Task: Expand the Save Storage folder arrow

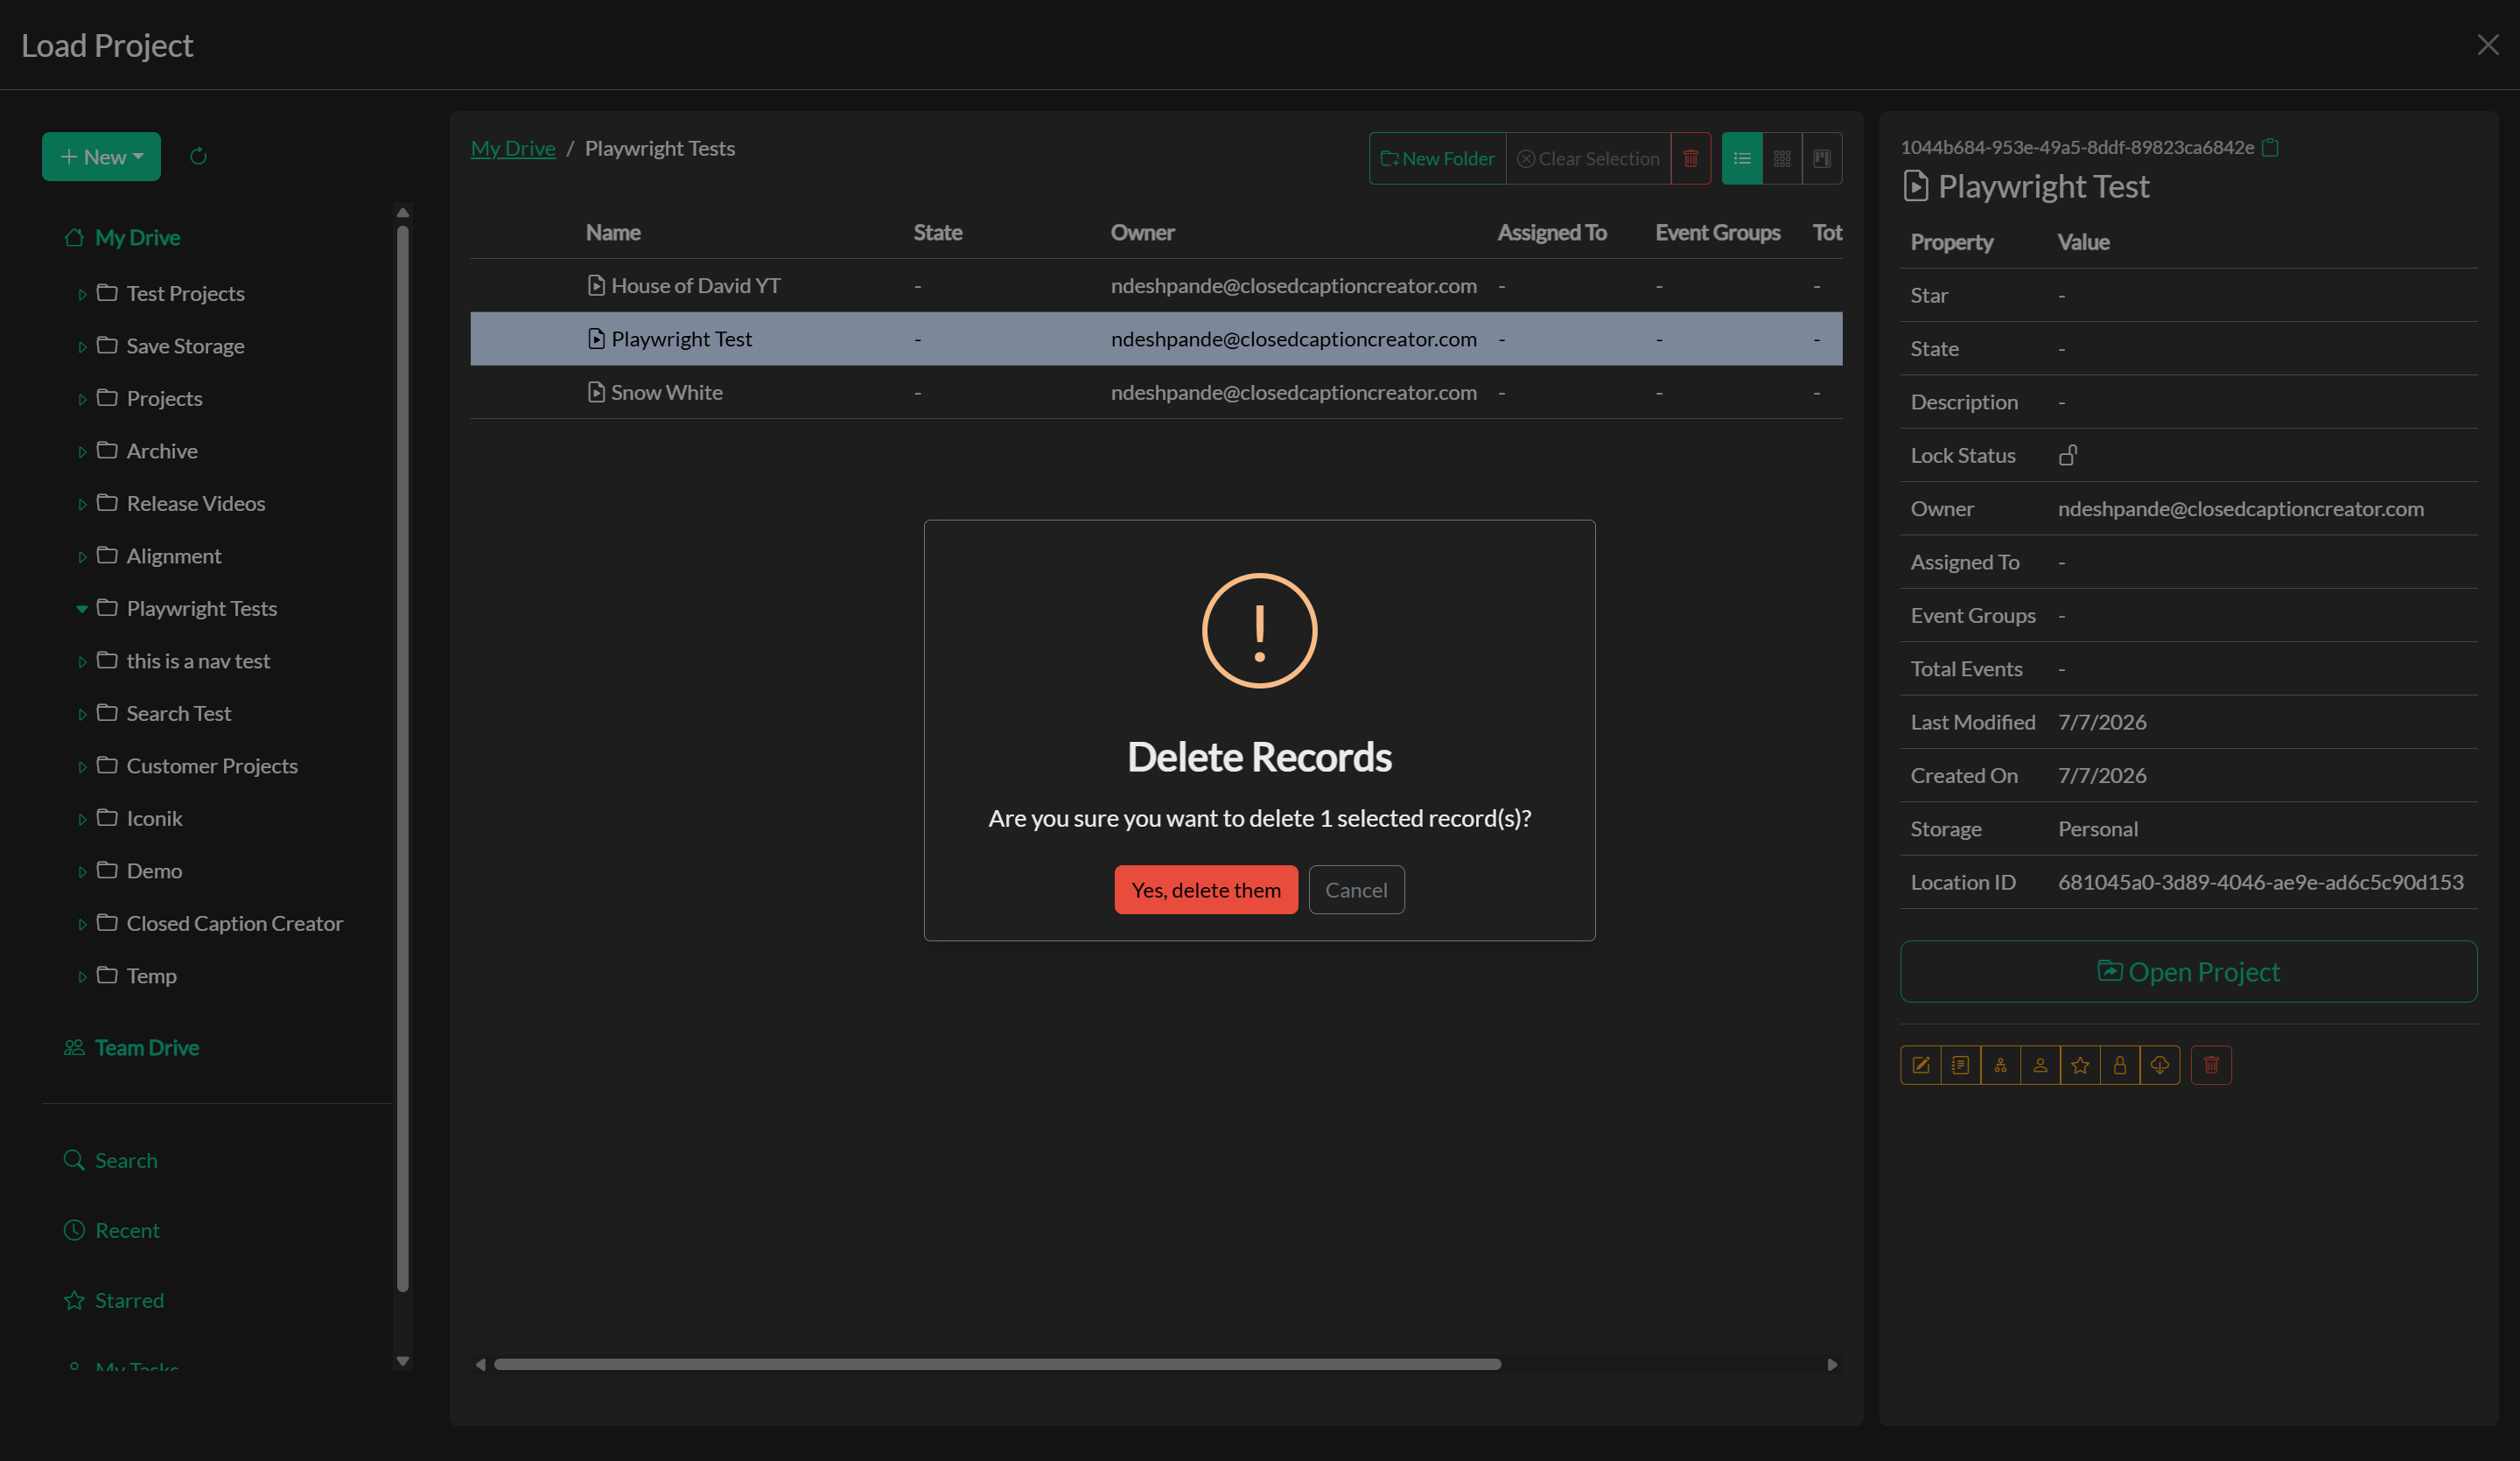Action: coord(82,346)
